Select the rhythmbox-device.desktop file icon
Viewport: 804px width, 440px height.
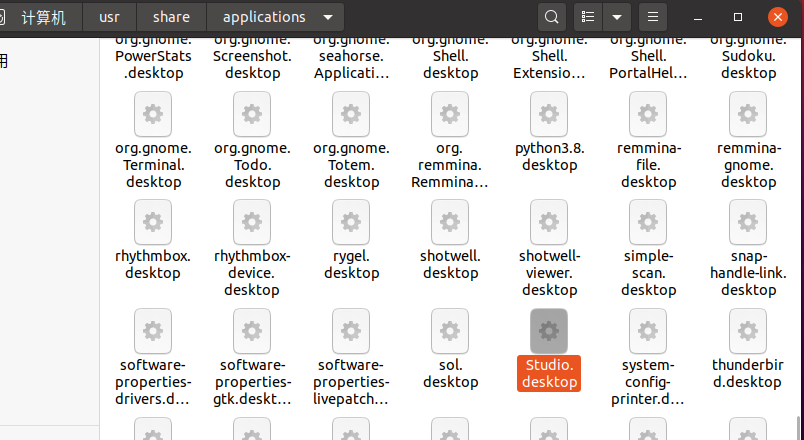252,222
